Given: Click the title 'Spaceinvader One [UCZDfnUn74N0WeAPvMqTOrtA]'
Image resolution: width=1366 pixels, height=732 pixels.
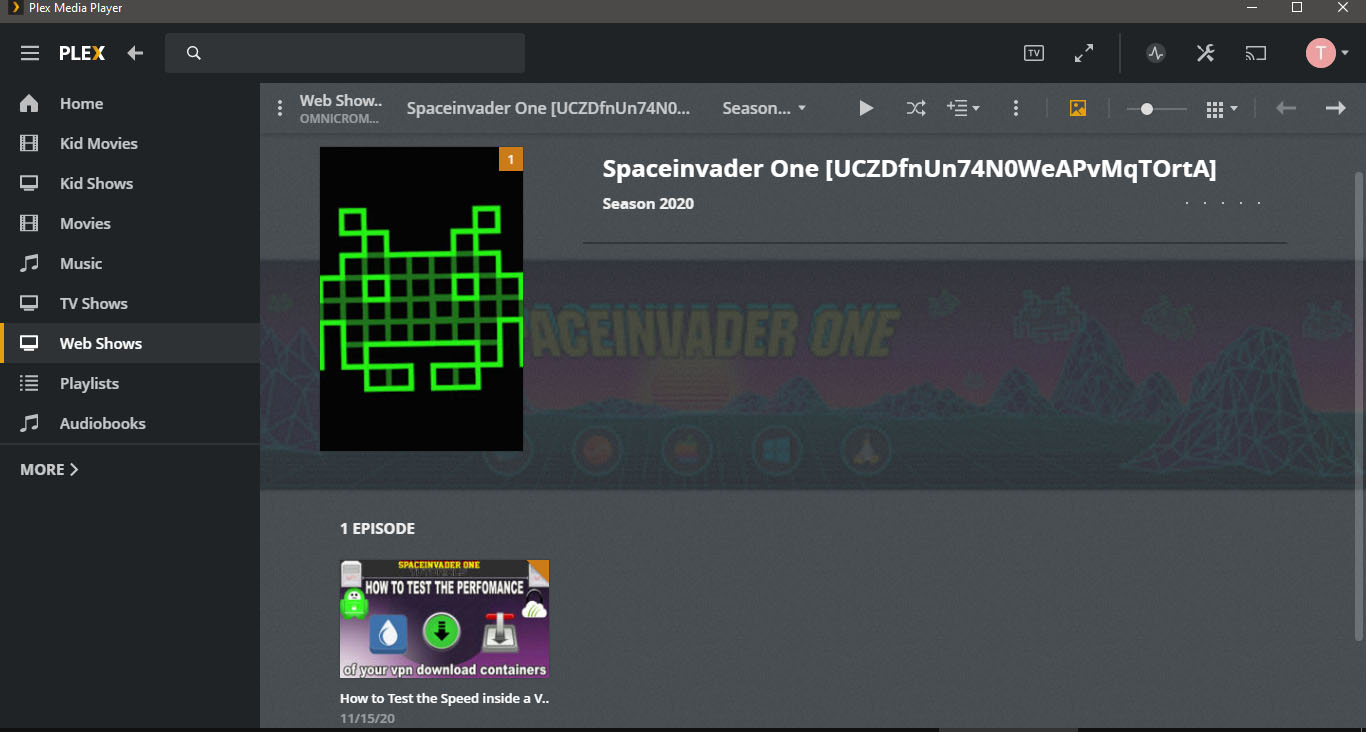Looking at the screenshot, I should [909, 169].
